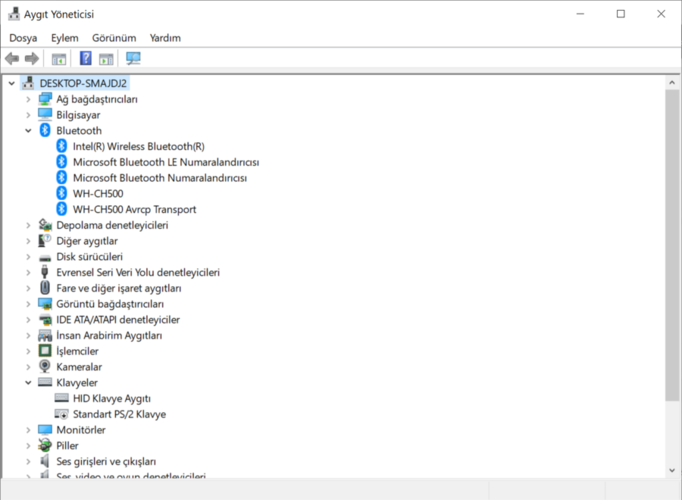Click the Diğer aygıtlar unknown device icon
The height and width of the screenshot is (500, 682).
tap(45, 240)
